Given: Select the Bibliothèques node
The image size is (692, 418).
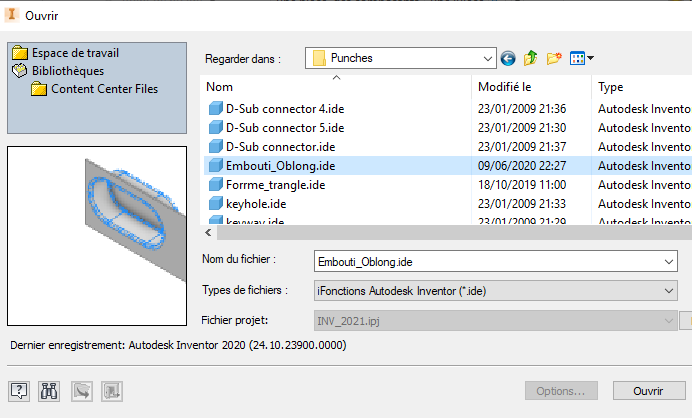Looking at the screenshot, I should click(67, 71).
